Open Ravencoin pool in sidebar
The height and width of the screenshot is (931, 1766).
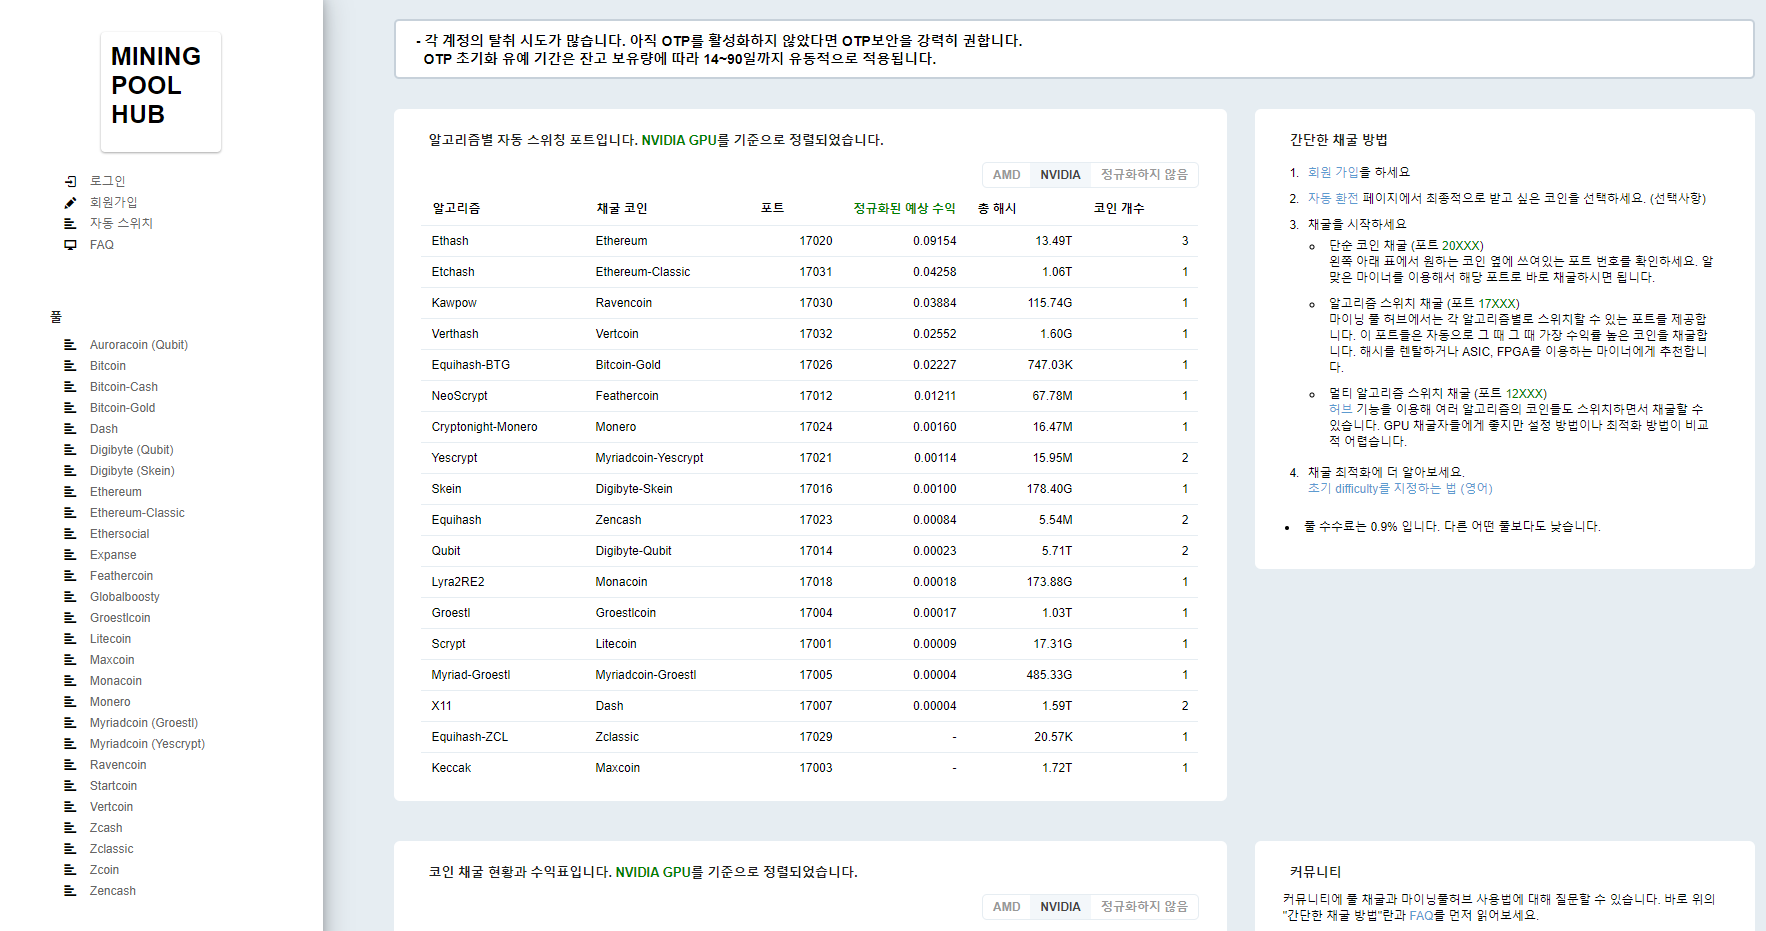pyautogui.click(x=118, y=765)
